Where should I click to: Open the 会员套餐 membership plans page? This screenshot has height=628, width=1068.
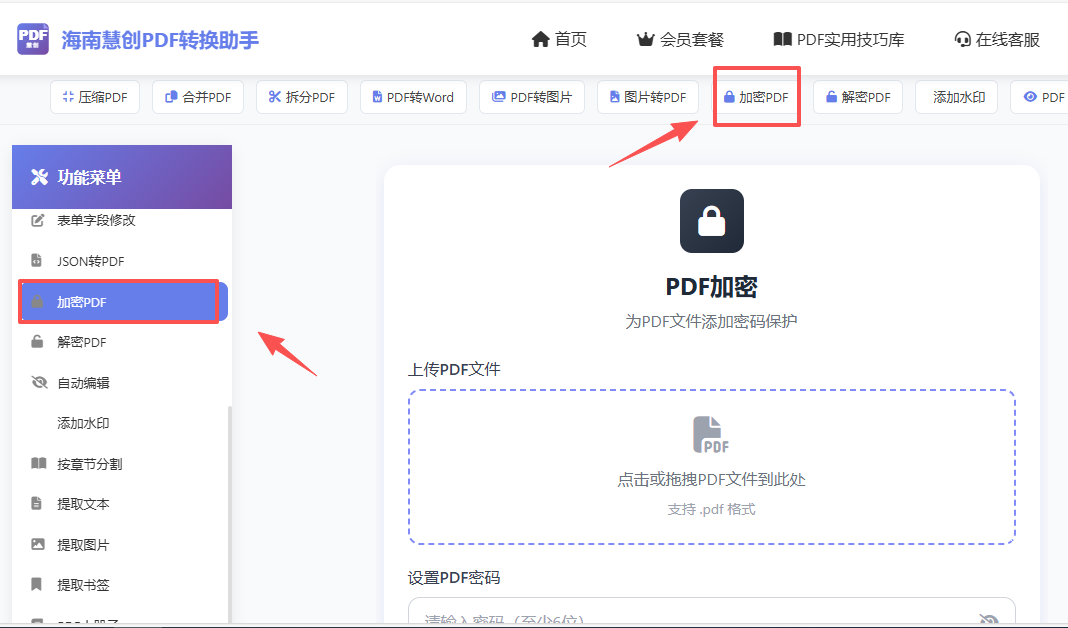click(680, 40)
